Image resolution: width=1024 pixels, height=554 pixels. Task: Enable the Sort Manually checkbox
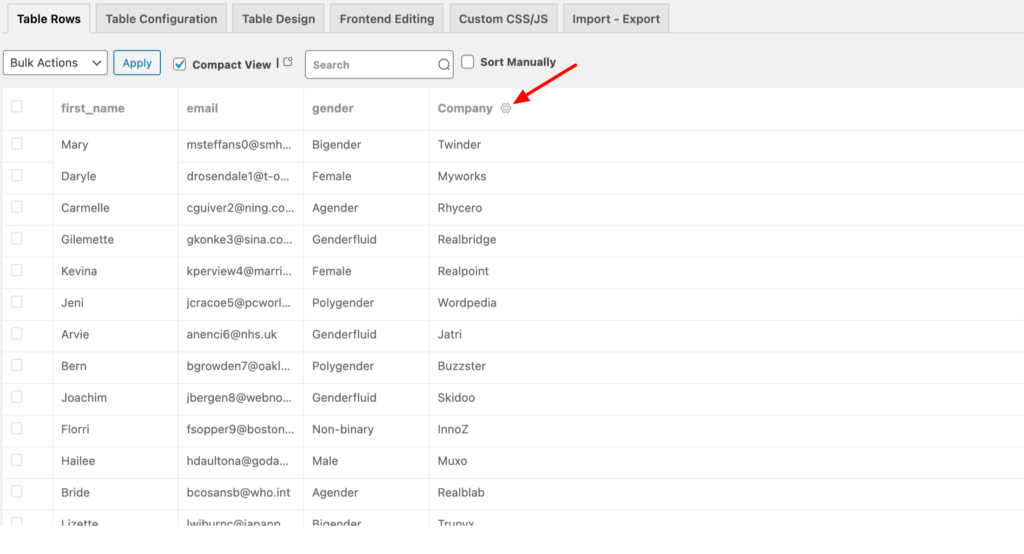pos(468,62)
